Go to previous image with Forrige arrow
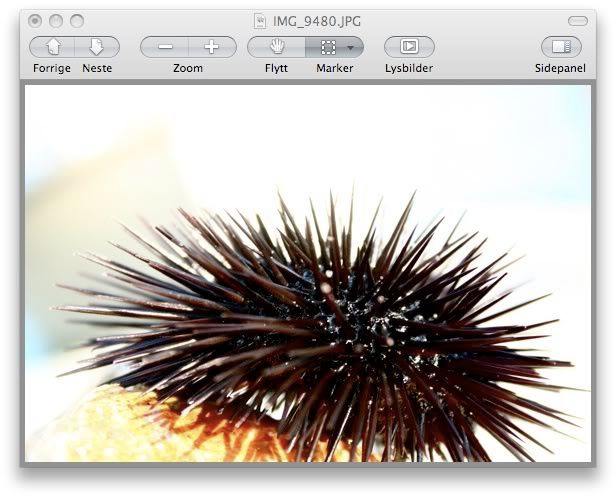The image size is (616, 497). pyautogui.click(x=52, y=47)
